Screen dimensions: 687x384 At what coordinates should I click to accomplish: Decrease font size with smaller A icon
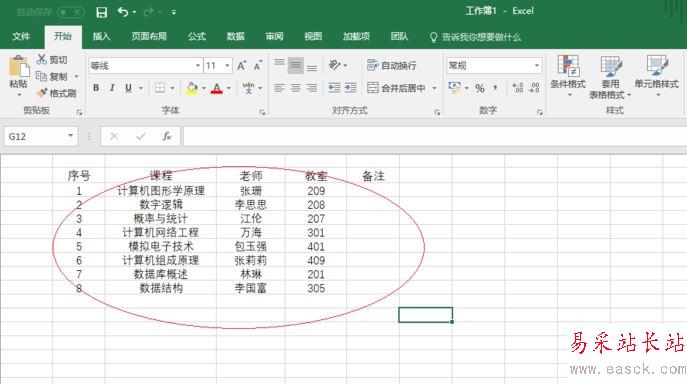point(258,66)
